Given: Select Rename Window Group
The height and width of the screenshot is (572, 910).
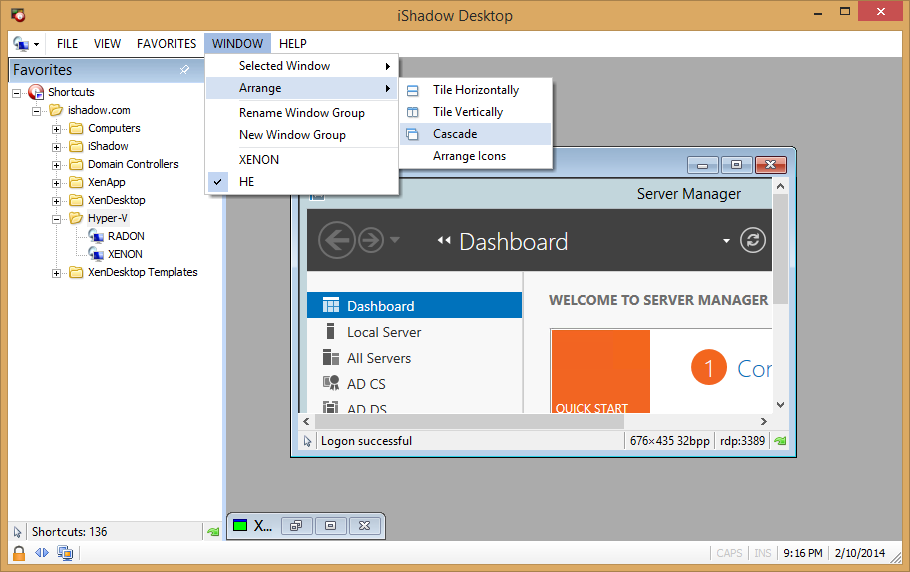Looking at the screenshot, I should tap(301, 113).
